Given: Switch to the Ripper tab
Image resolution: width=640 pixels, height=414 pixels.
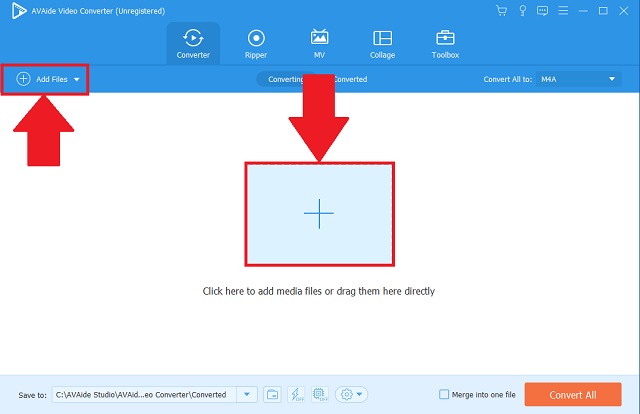Looking at the screenshot, I should pos(256,44).
